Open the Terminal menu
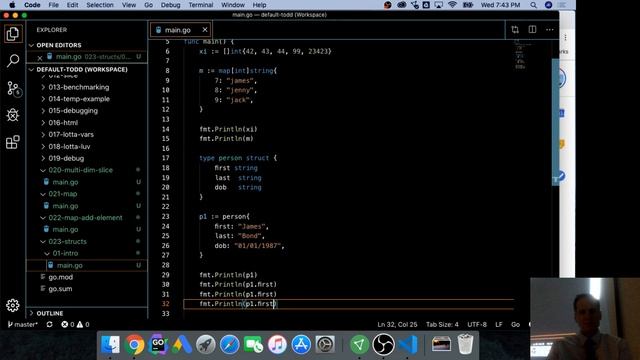Viewport: 640px width, 360px height. [201, 5]
